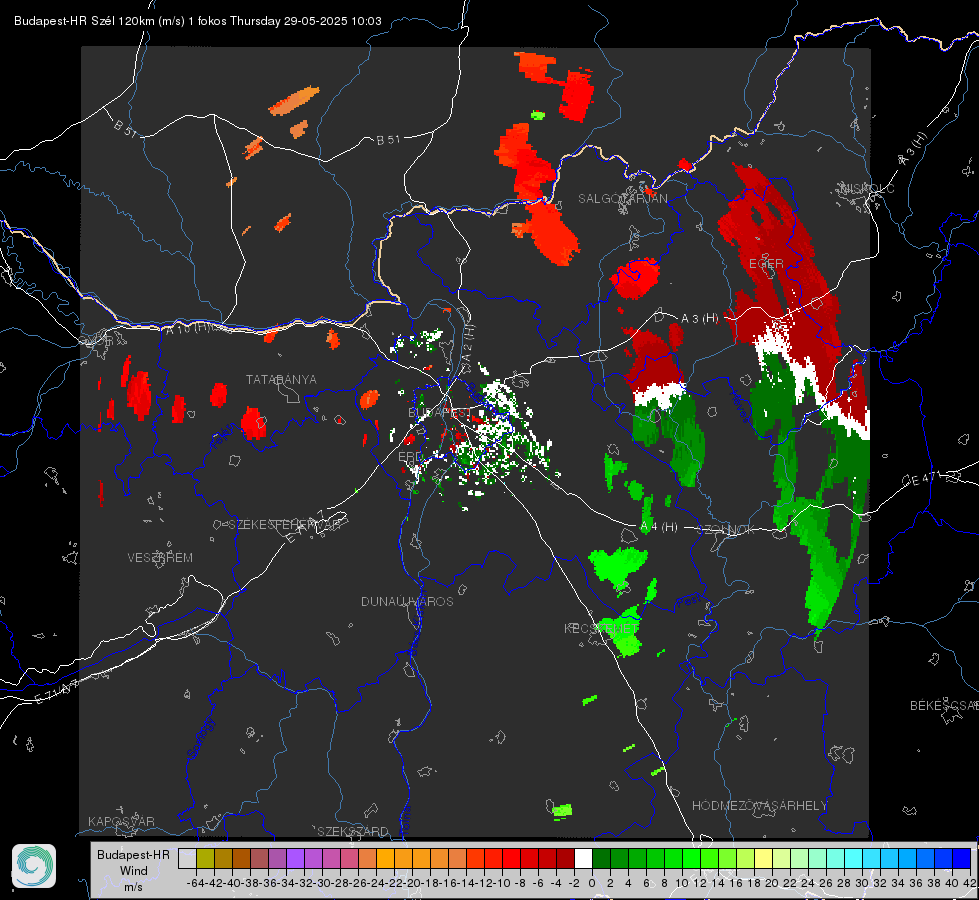Click the 'Somogy' county label

[200, 738]
